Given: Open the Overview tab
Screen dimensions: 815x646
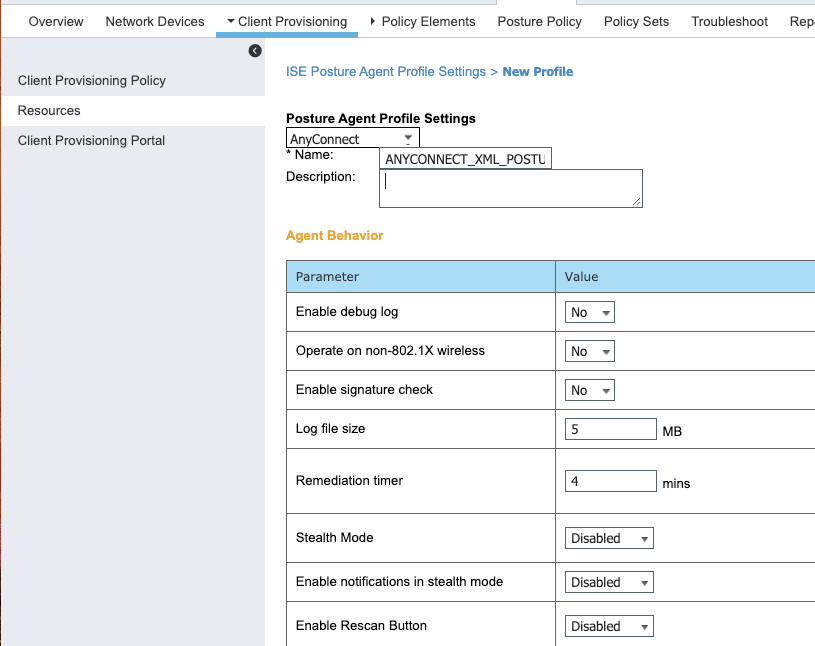Looking at the screenshot, I should tap(56, 21).
